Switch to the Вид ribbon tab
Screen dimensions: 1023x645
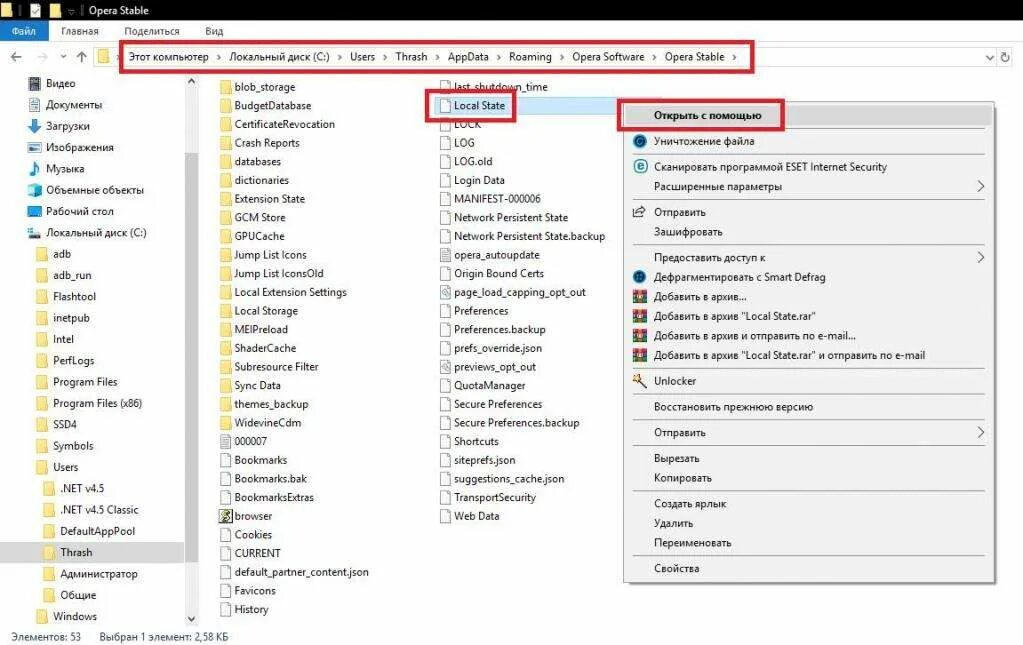[x=214, y=31]
